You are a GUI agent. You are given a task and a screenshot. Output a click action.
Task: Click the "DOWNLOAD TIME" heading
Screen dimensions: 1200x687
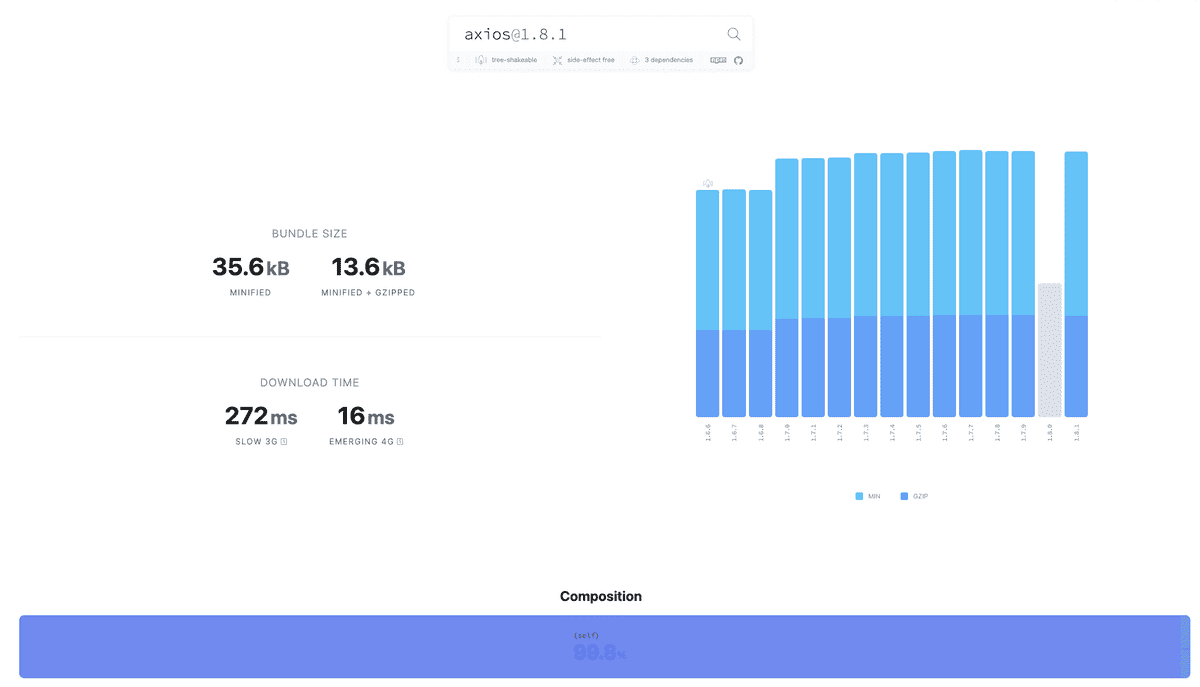[310, 383]
